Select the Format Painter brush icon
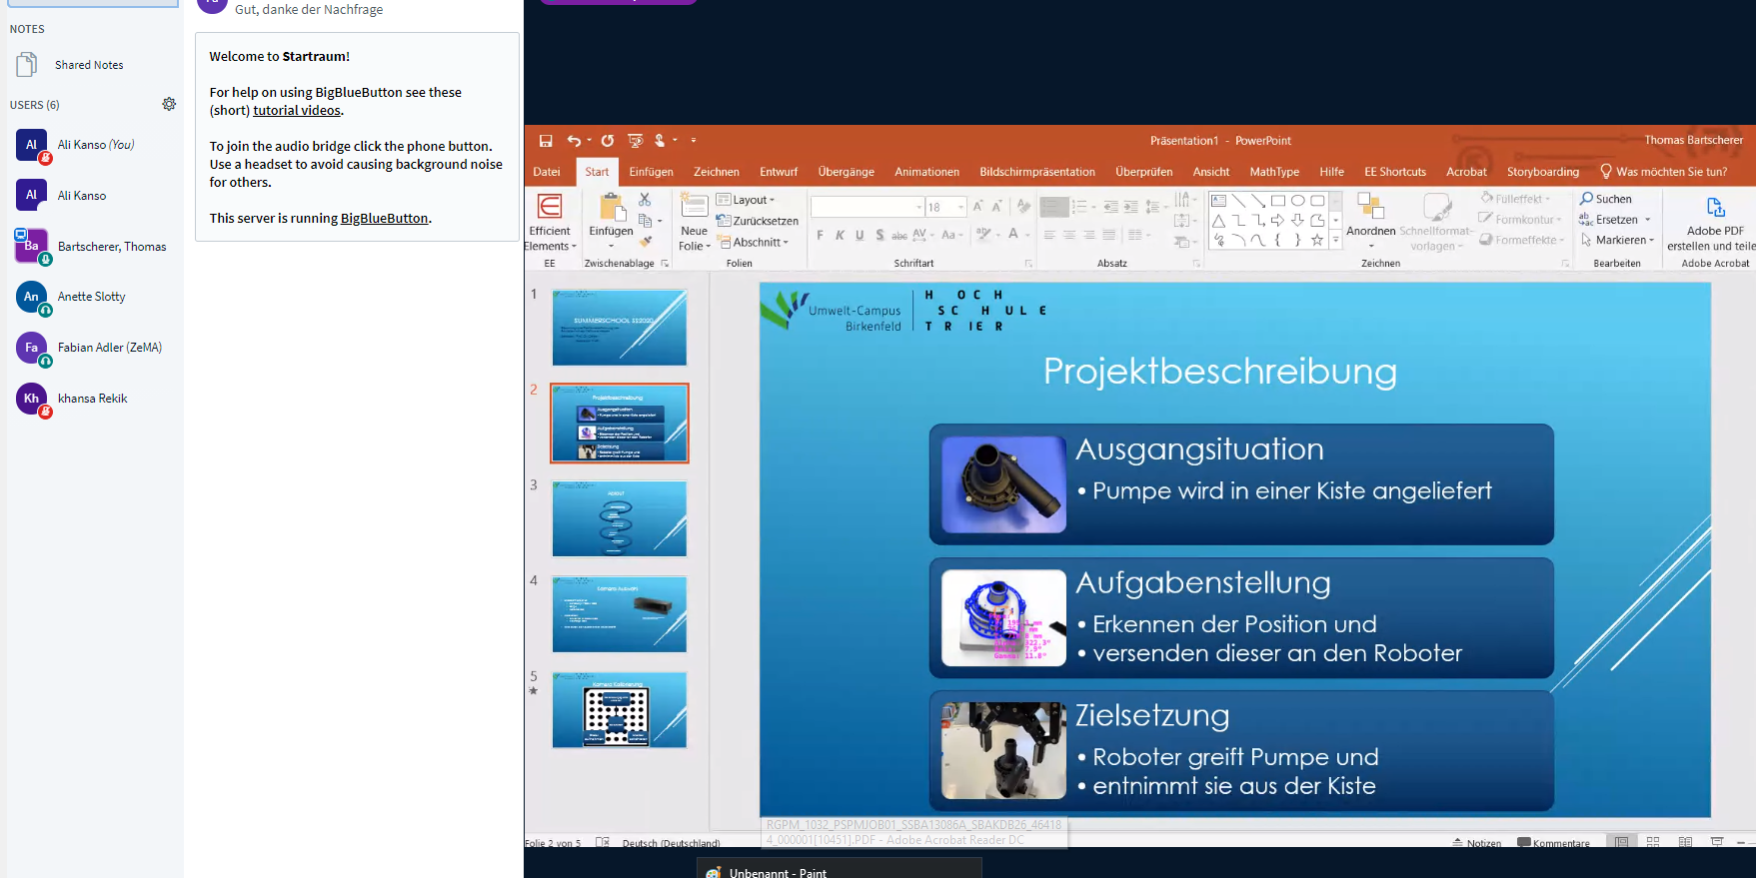This screenshot has width=1756, height=878. (646, 242)
